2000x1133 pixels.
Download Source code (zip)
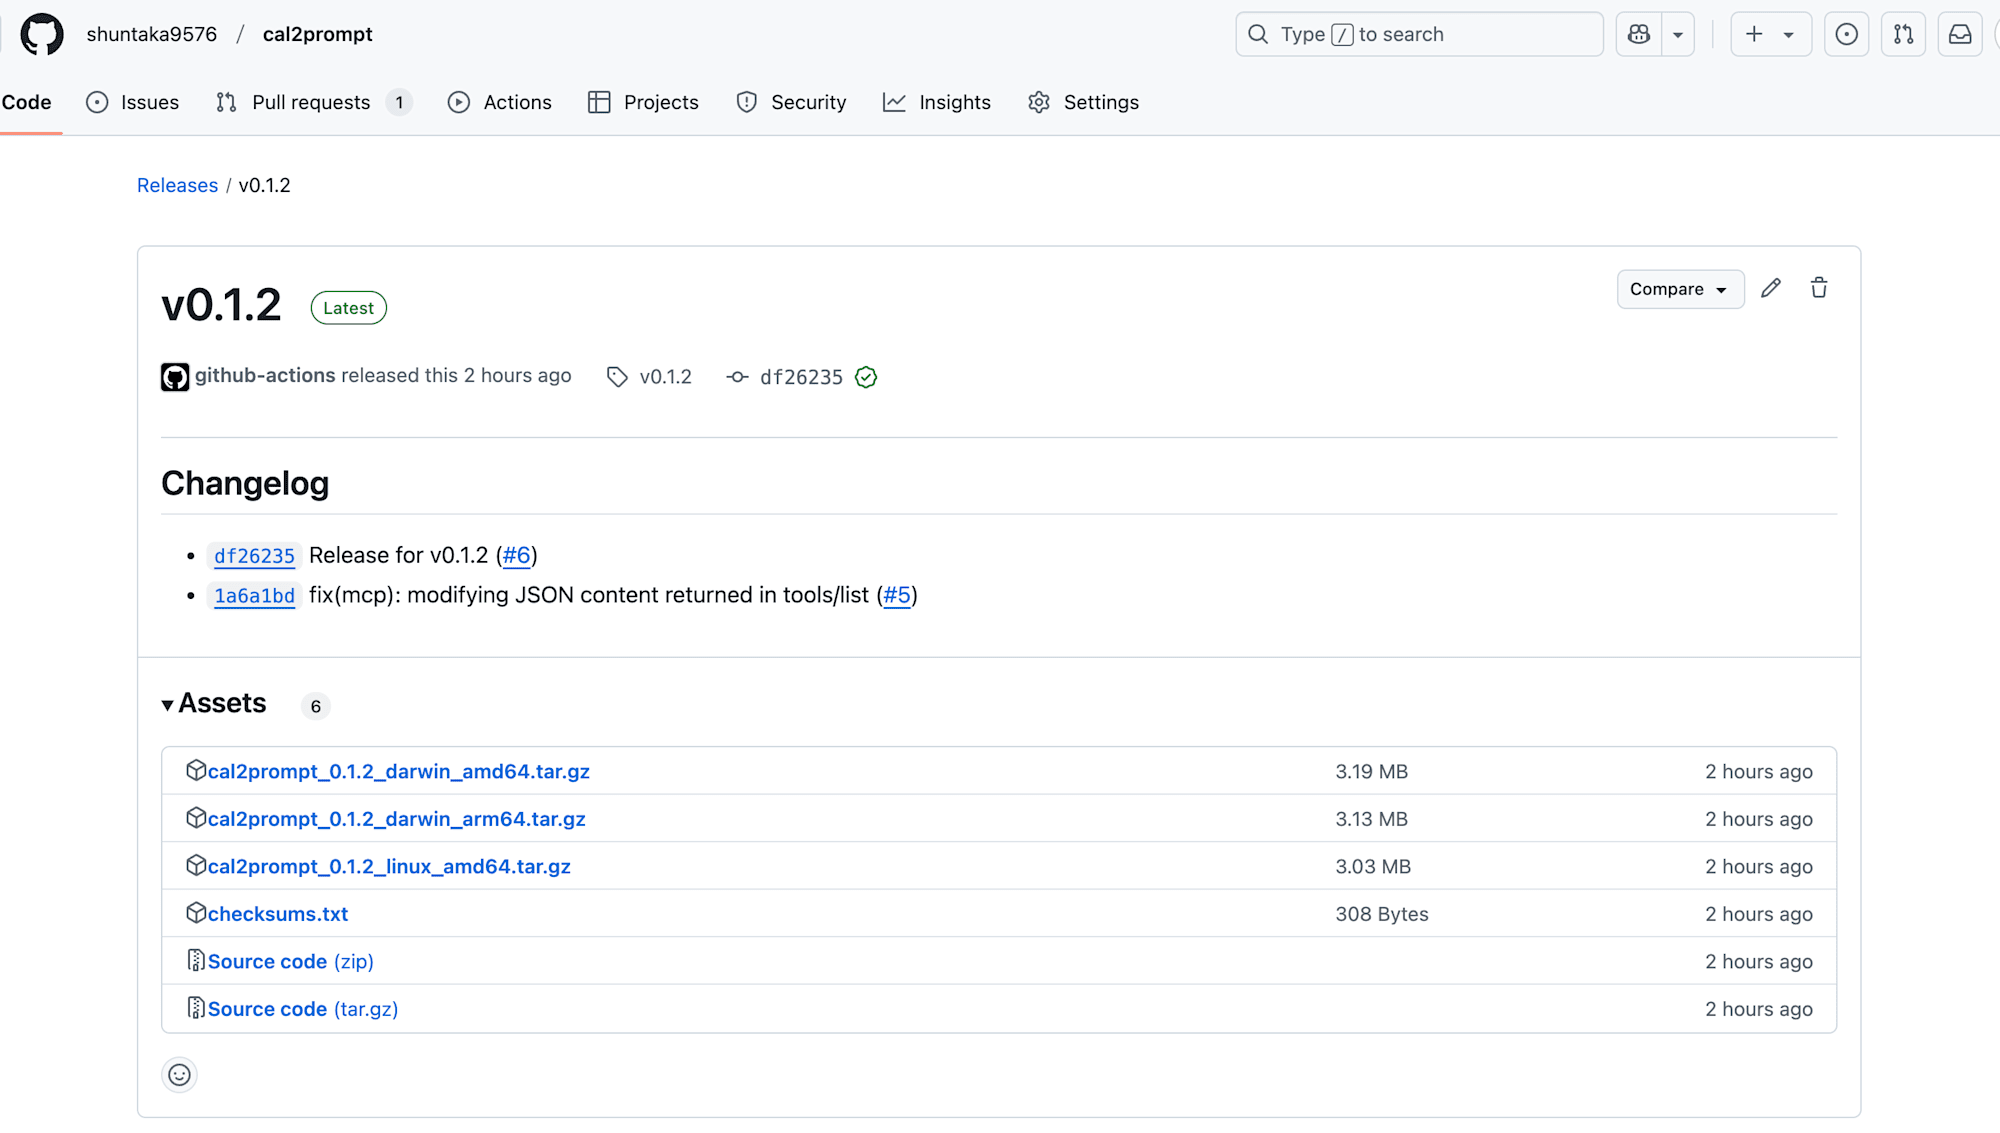pos(290,961)
